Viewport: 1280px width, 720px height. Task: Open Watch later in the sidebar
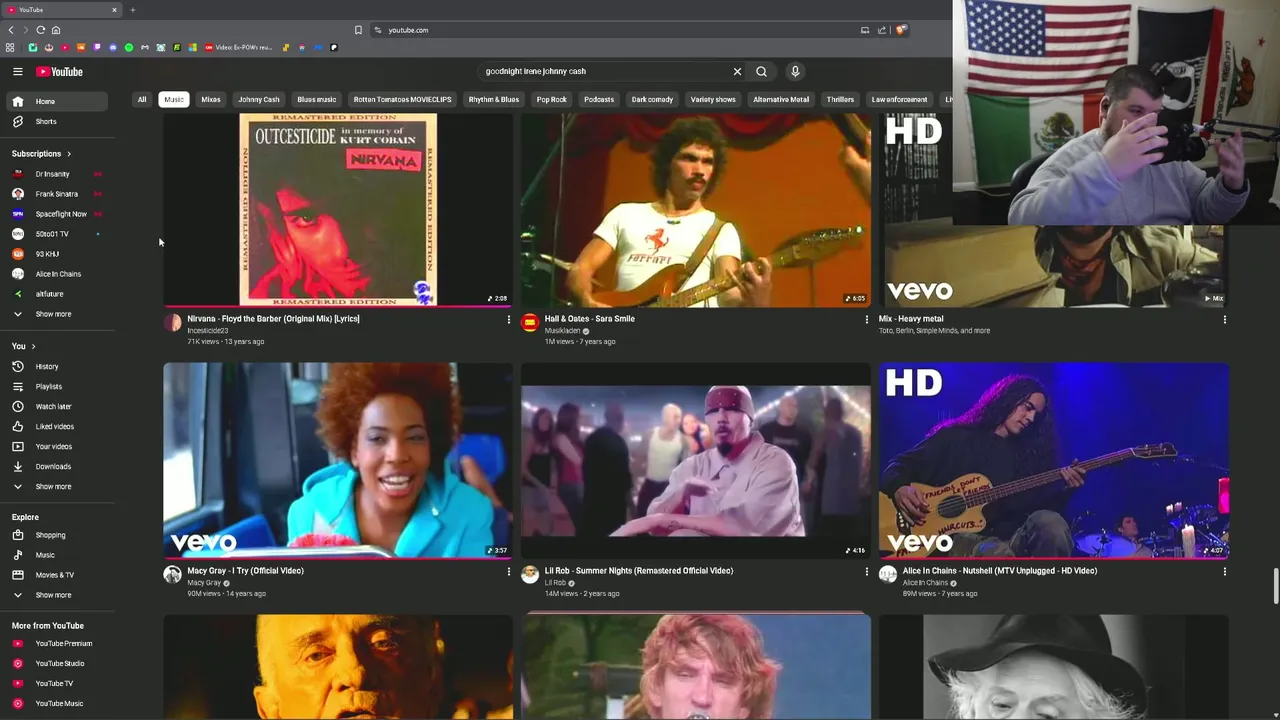coord(56,406)
